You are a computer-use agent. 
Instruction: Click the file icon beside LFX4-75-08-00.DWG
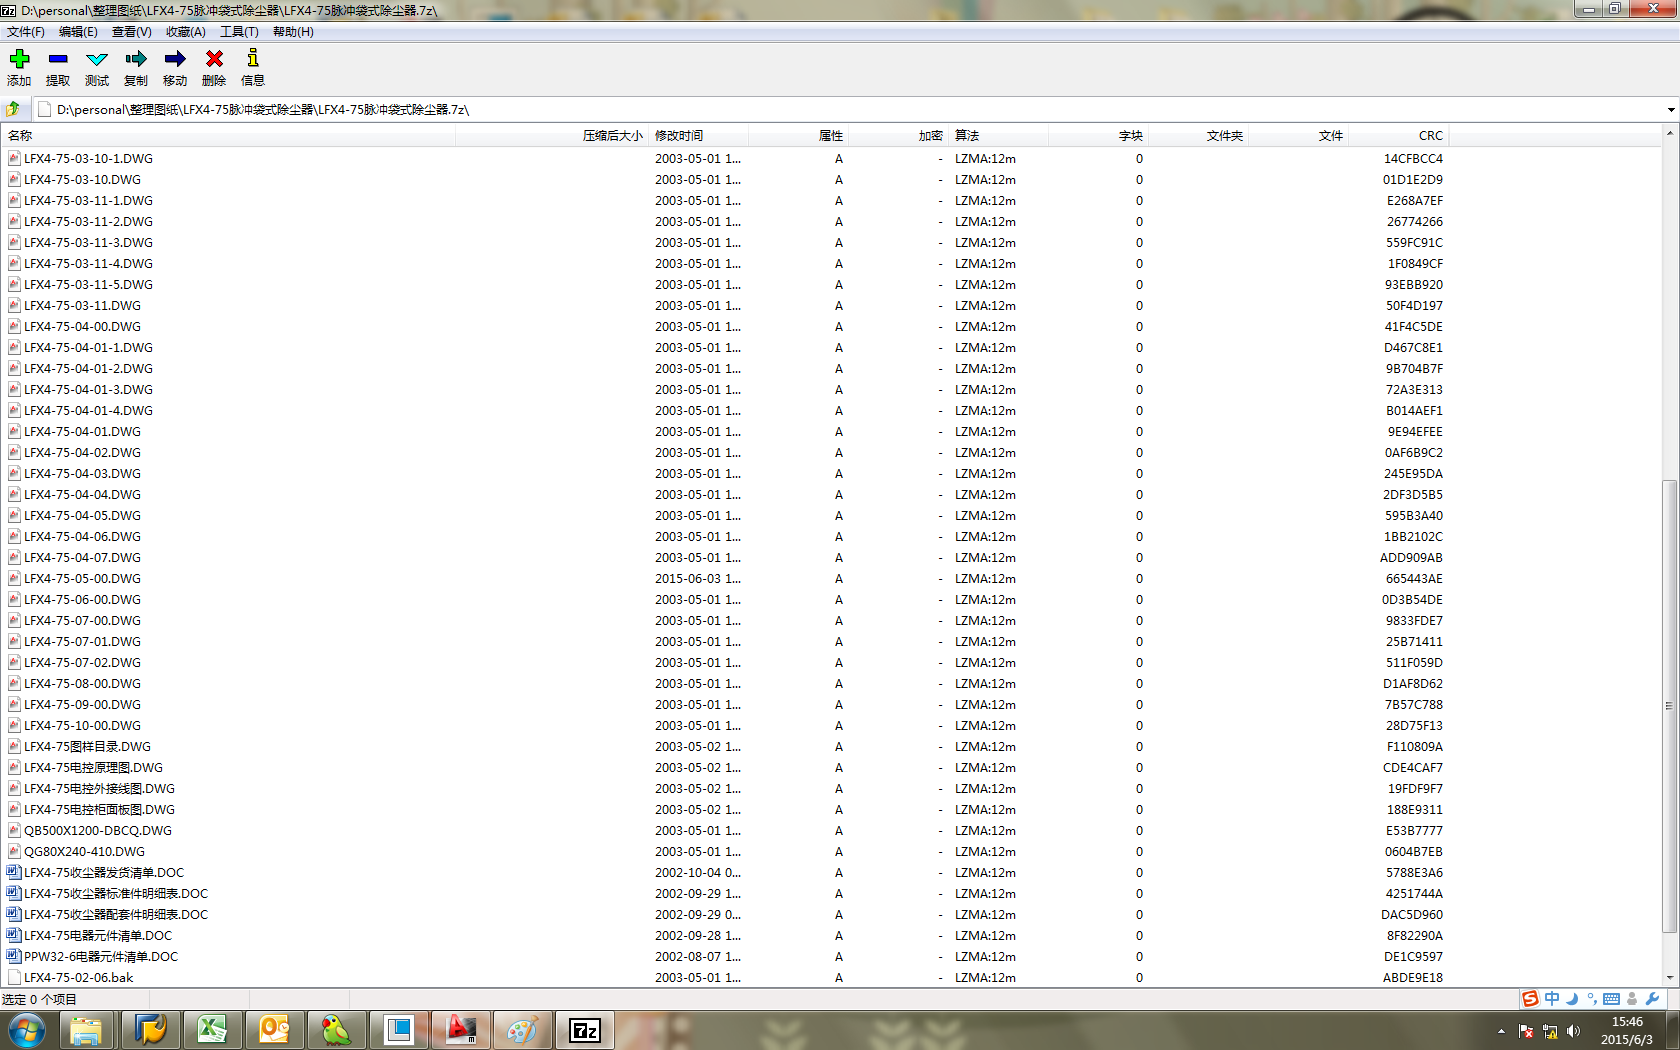click(14, 683)
